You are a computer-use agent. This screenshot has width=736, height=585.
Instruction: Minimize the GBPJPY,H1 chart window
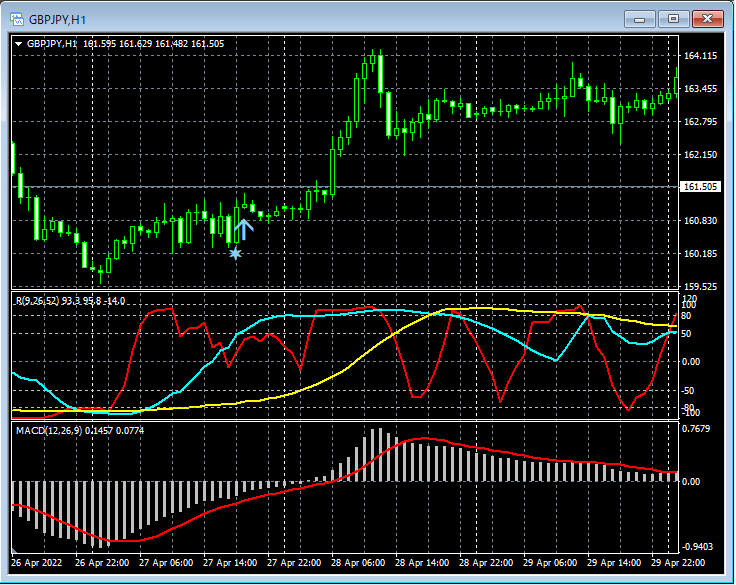coord(640,18)
